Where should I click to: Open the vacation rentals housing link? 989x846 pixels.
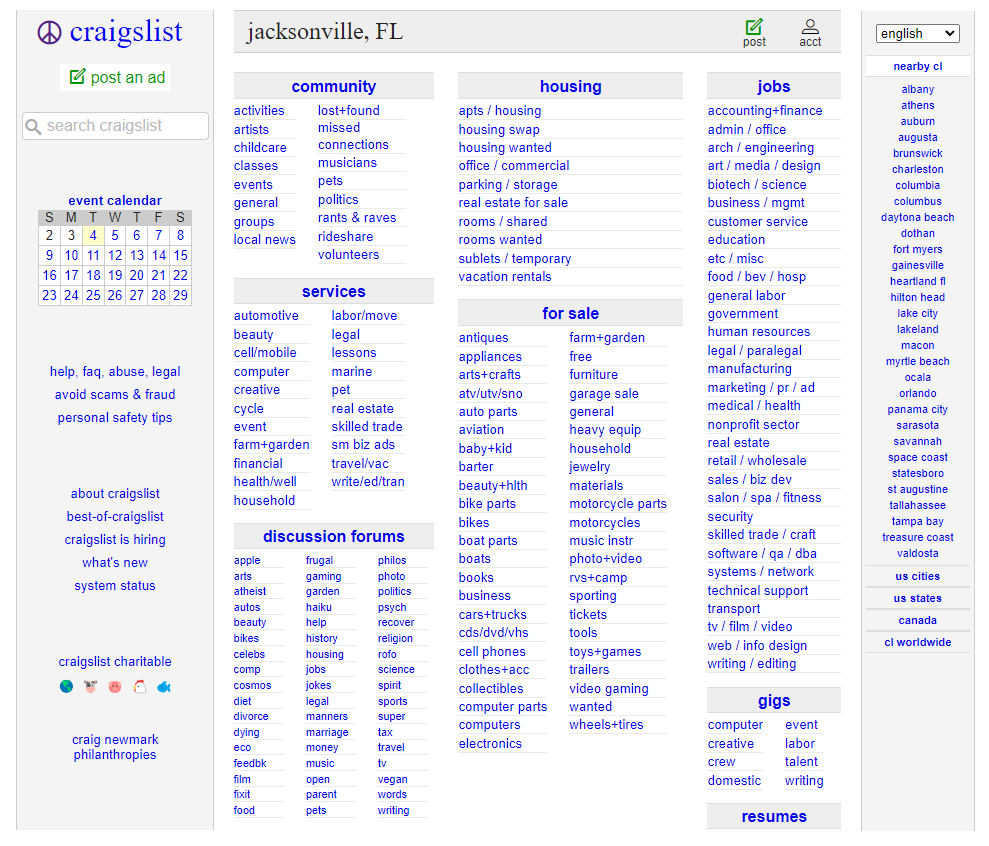[x=504, y=277]
